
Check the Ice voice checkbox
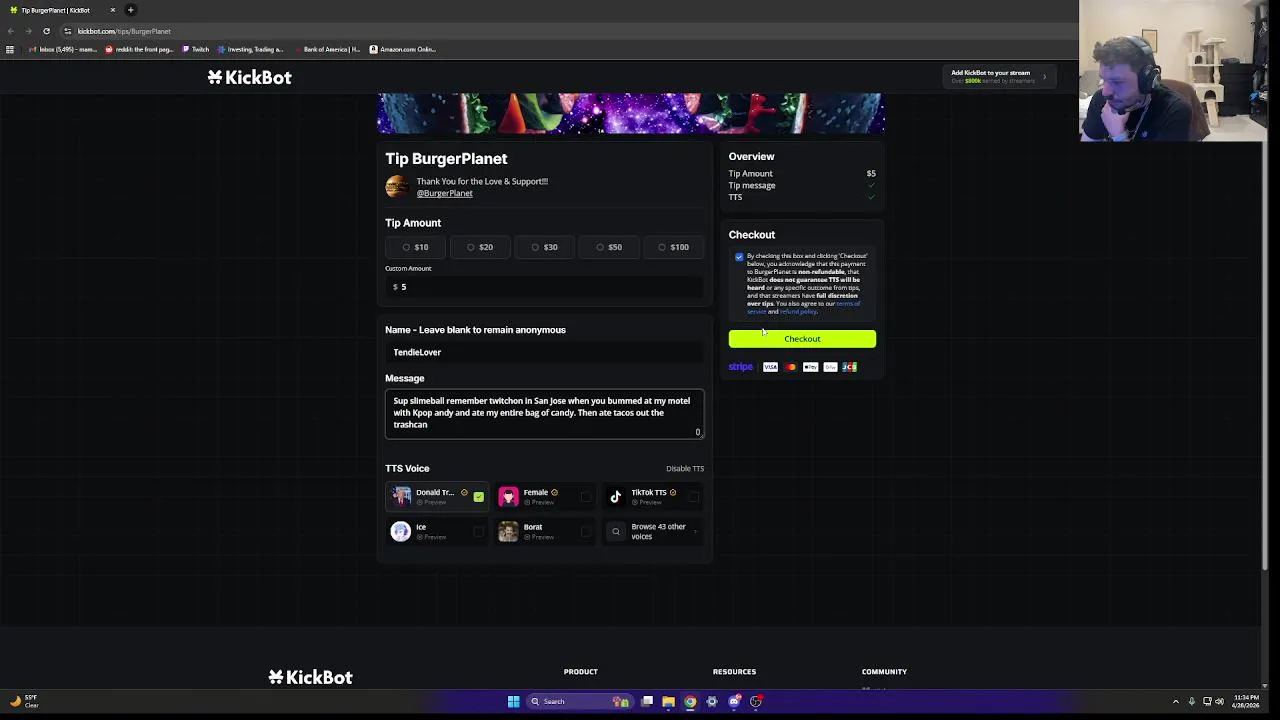pos(479,531)
